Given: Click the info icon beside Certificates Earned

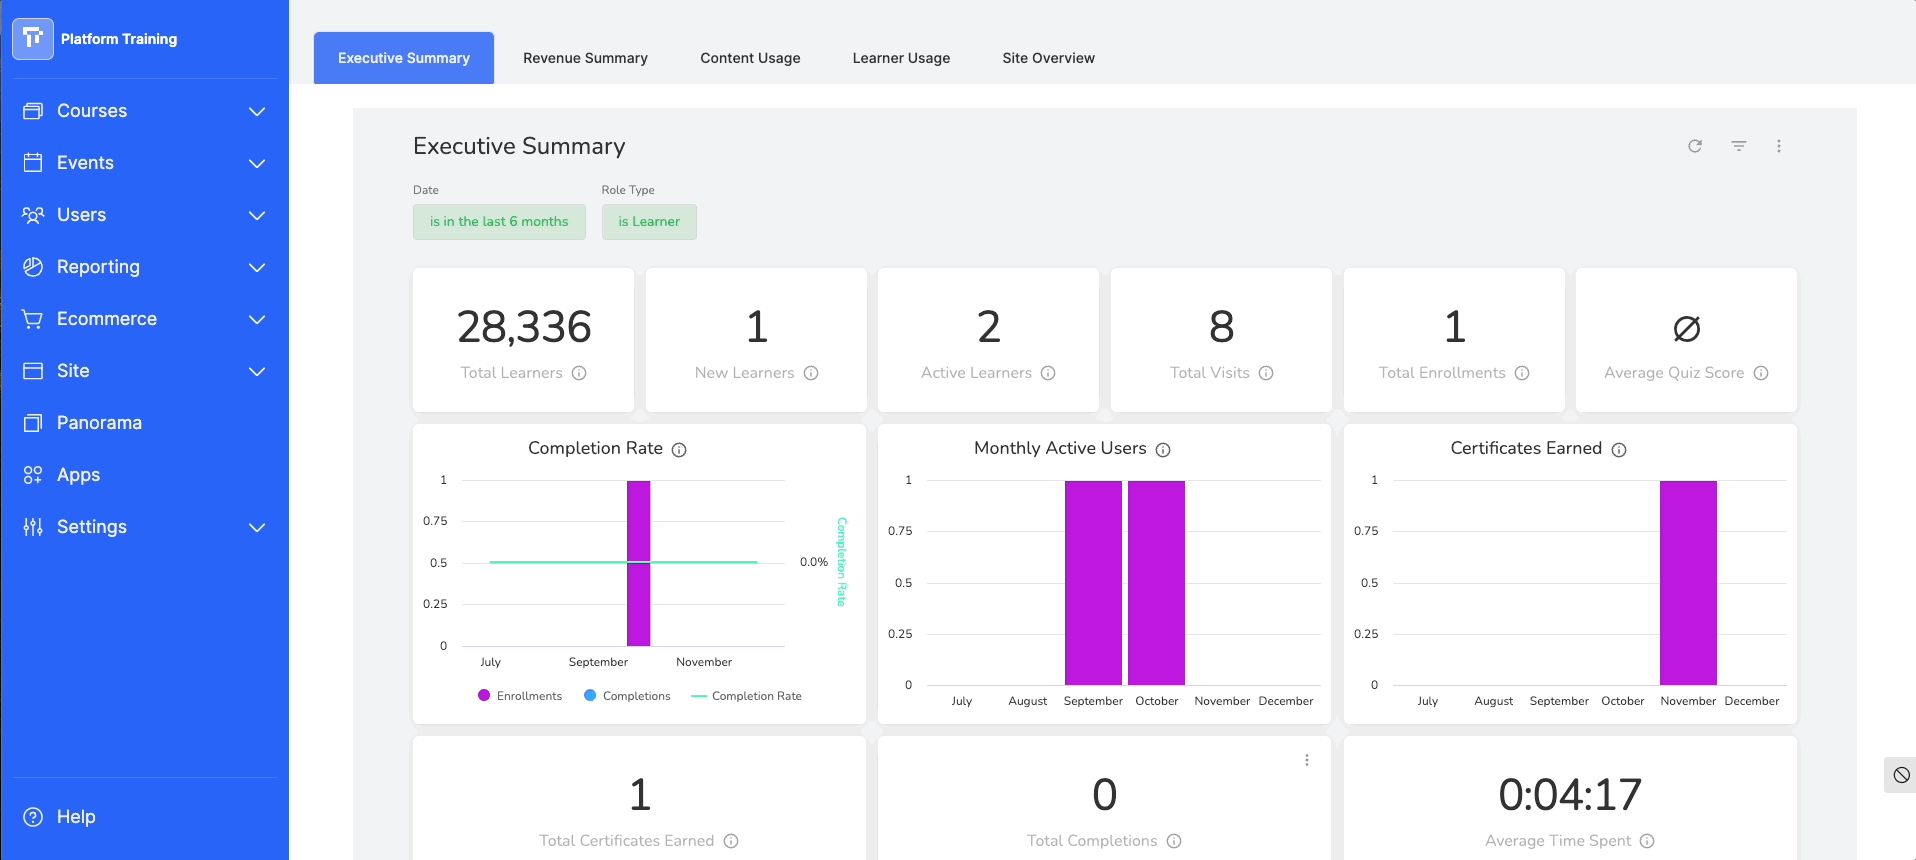Looking at the screenshot, I should point(1619,450).
